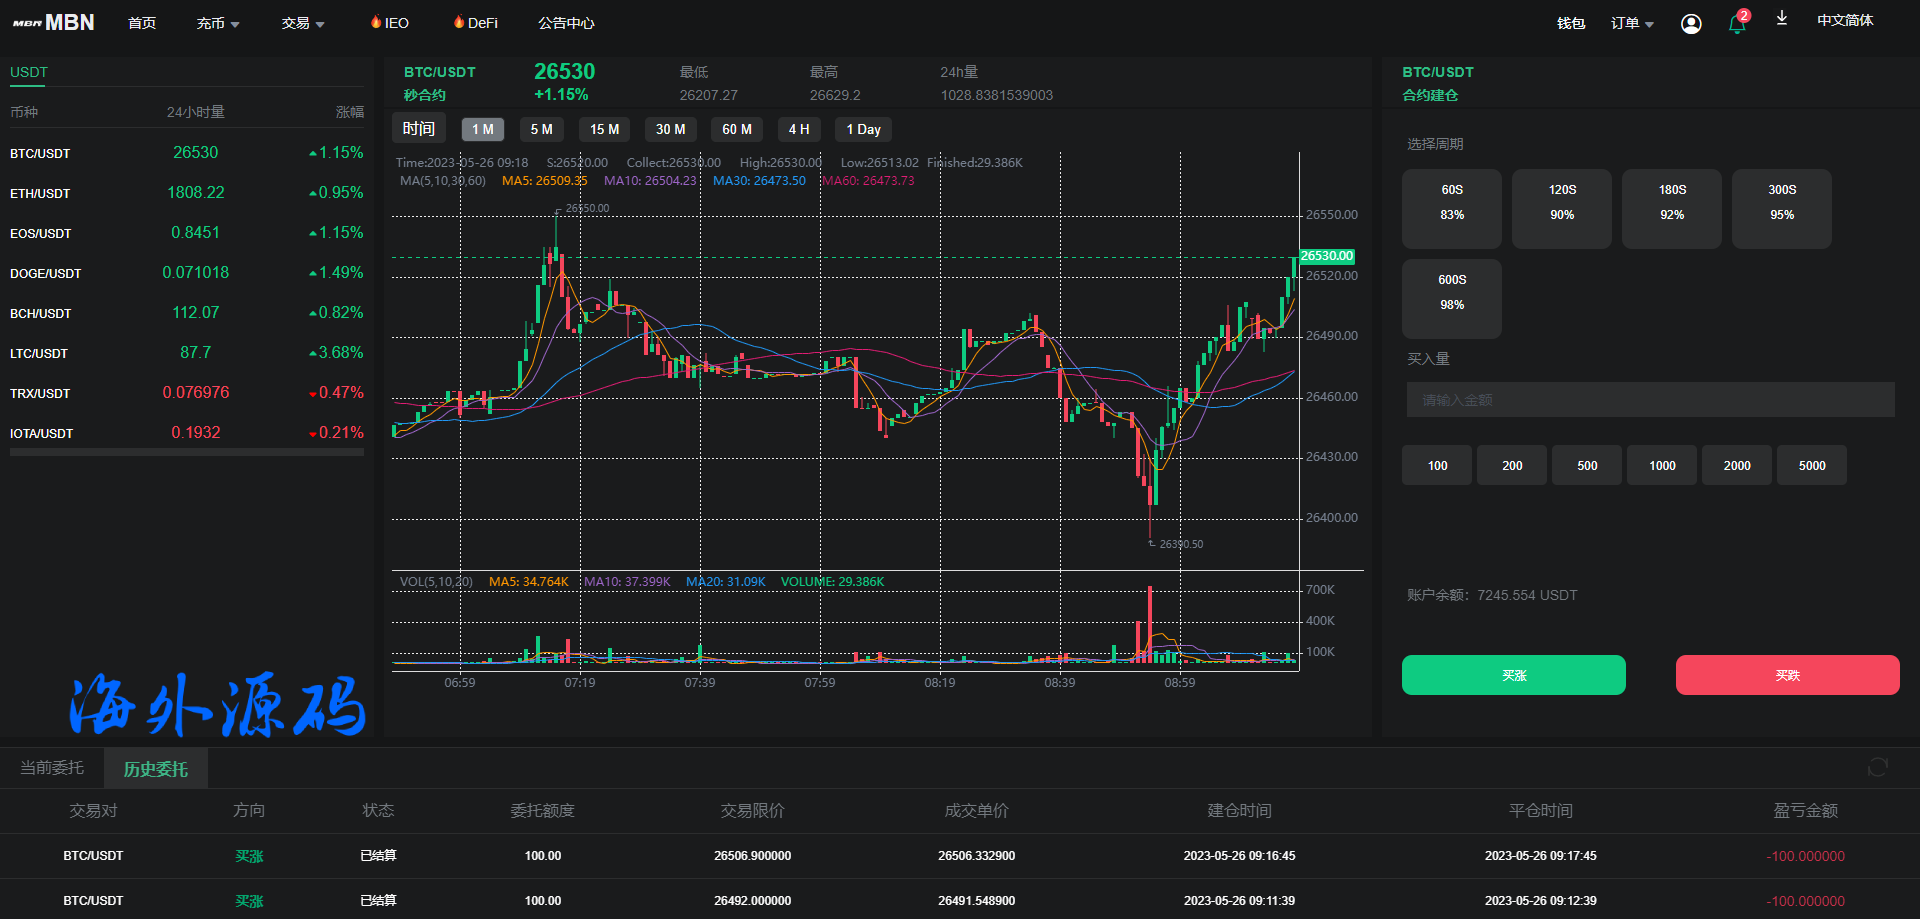The width and height of the screenshot is (1920, 919).
Task: Expand the 充币 dropdown menu
Action: pyautogui.click(x=218, y=23)
